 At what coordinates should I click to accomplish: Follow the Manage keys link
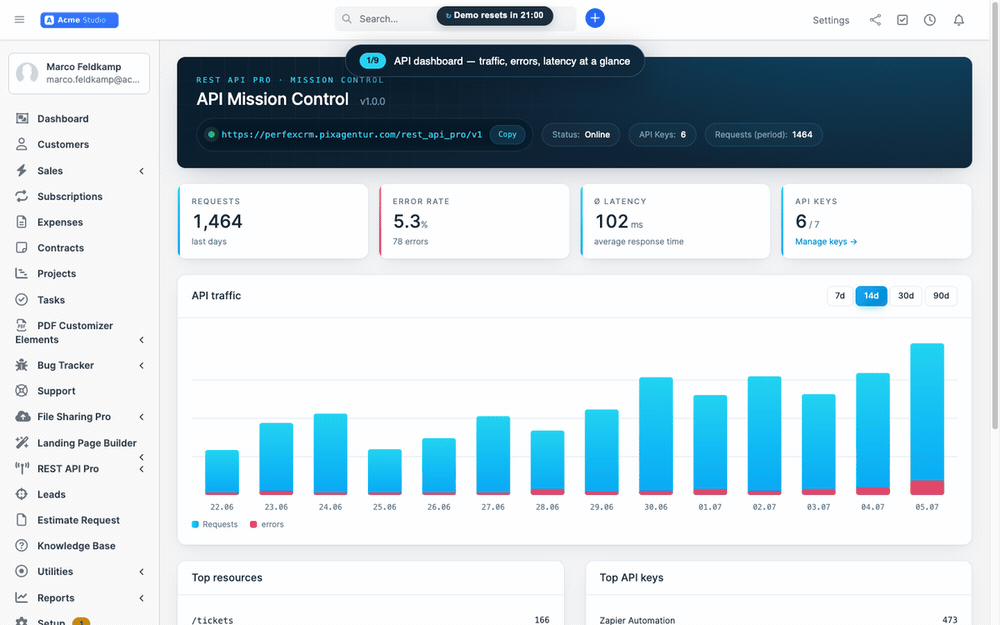coord(826,242)
